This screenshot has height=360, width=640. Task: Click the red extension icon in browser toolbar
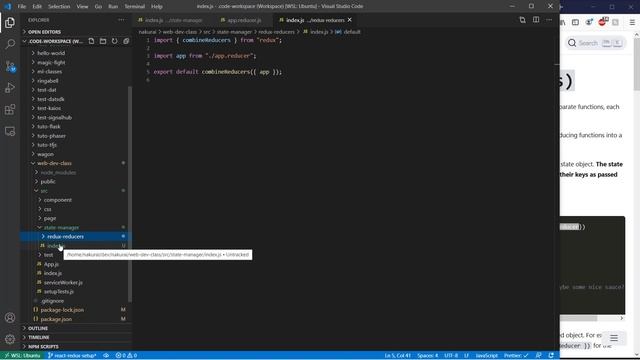[x=602, y=22]
